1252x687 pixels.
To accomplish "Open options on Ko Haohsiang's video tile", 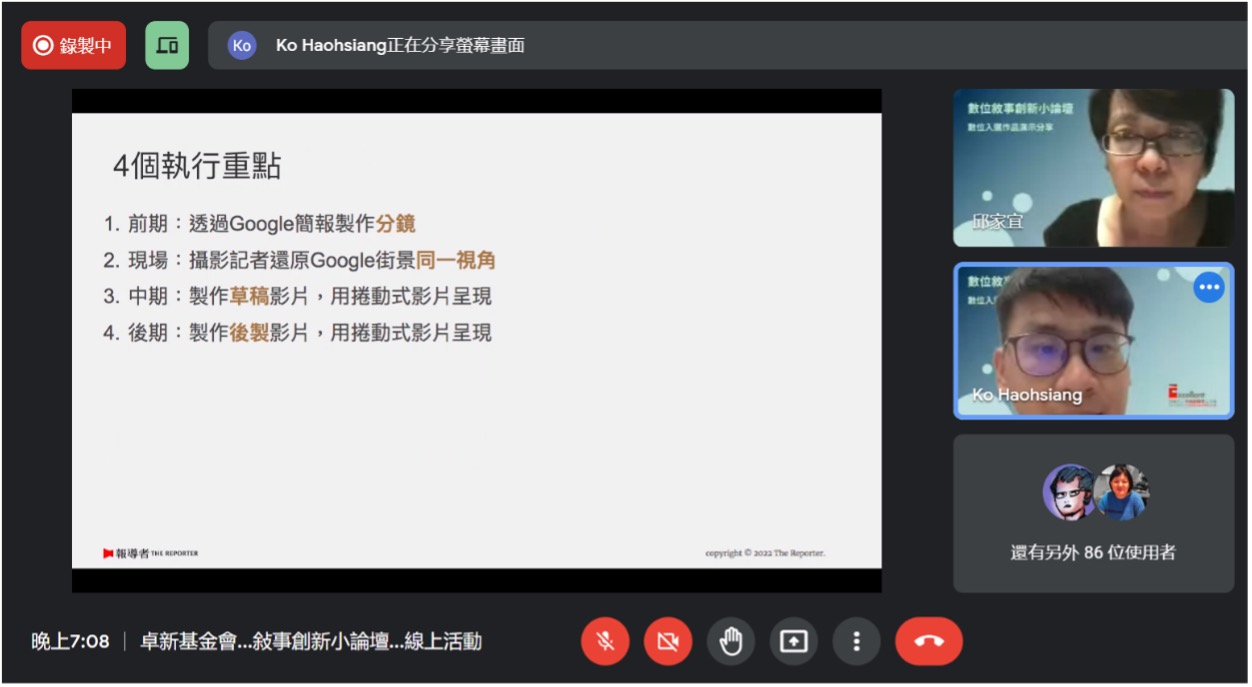I will (1209, 287).
